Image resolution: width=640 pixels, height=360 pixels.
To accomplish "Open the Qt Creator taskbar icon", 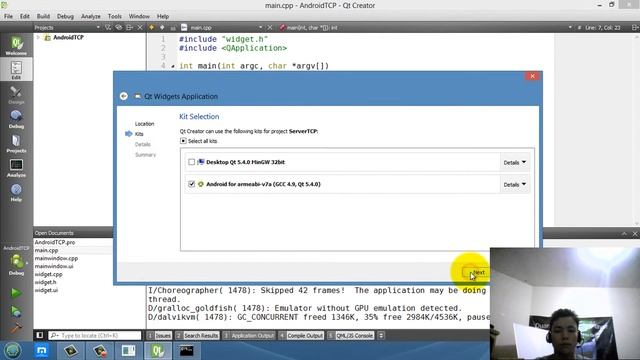I will click(158, 351).
